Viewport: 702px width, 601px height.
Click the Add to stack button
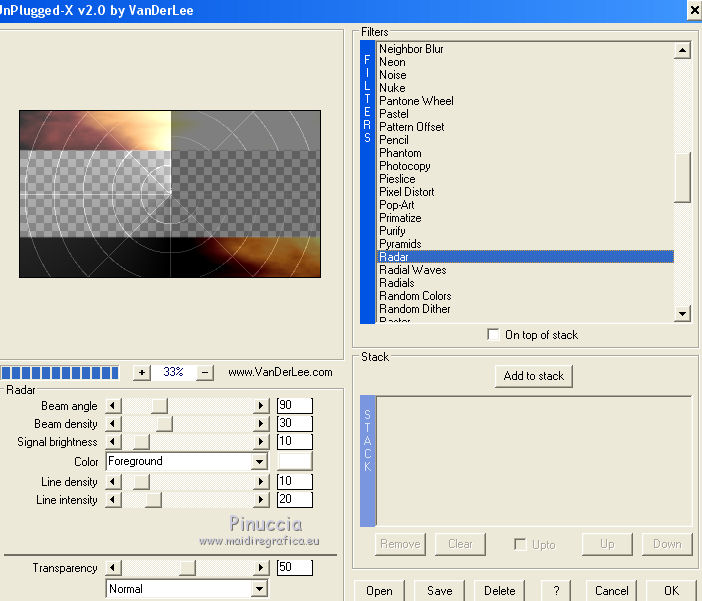click(x=534, y=376)
